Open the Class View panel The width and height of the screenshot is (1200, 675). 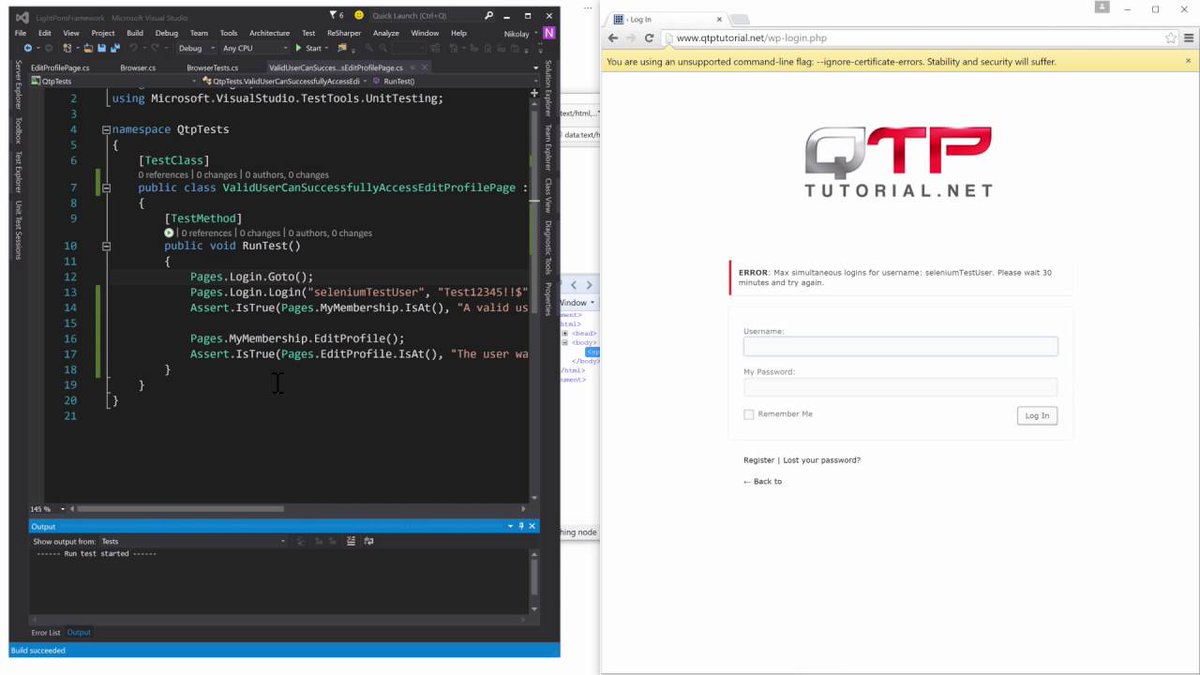click(545, 200)
